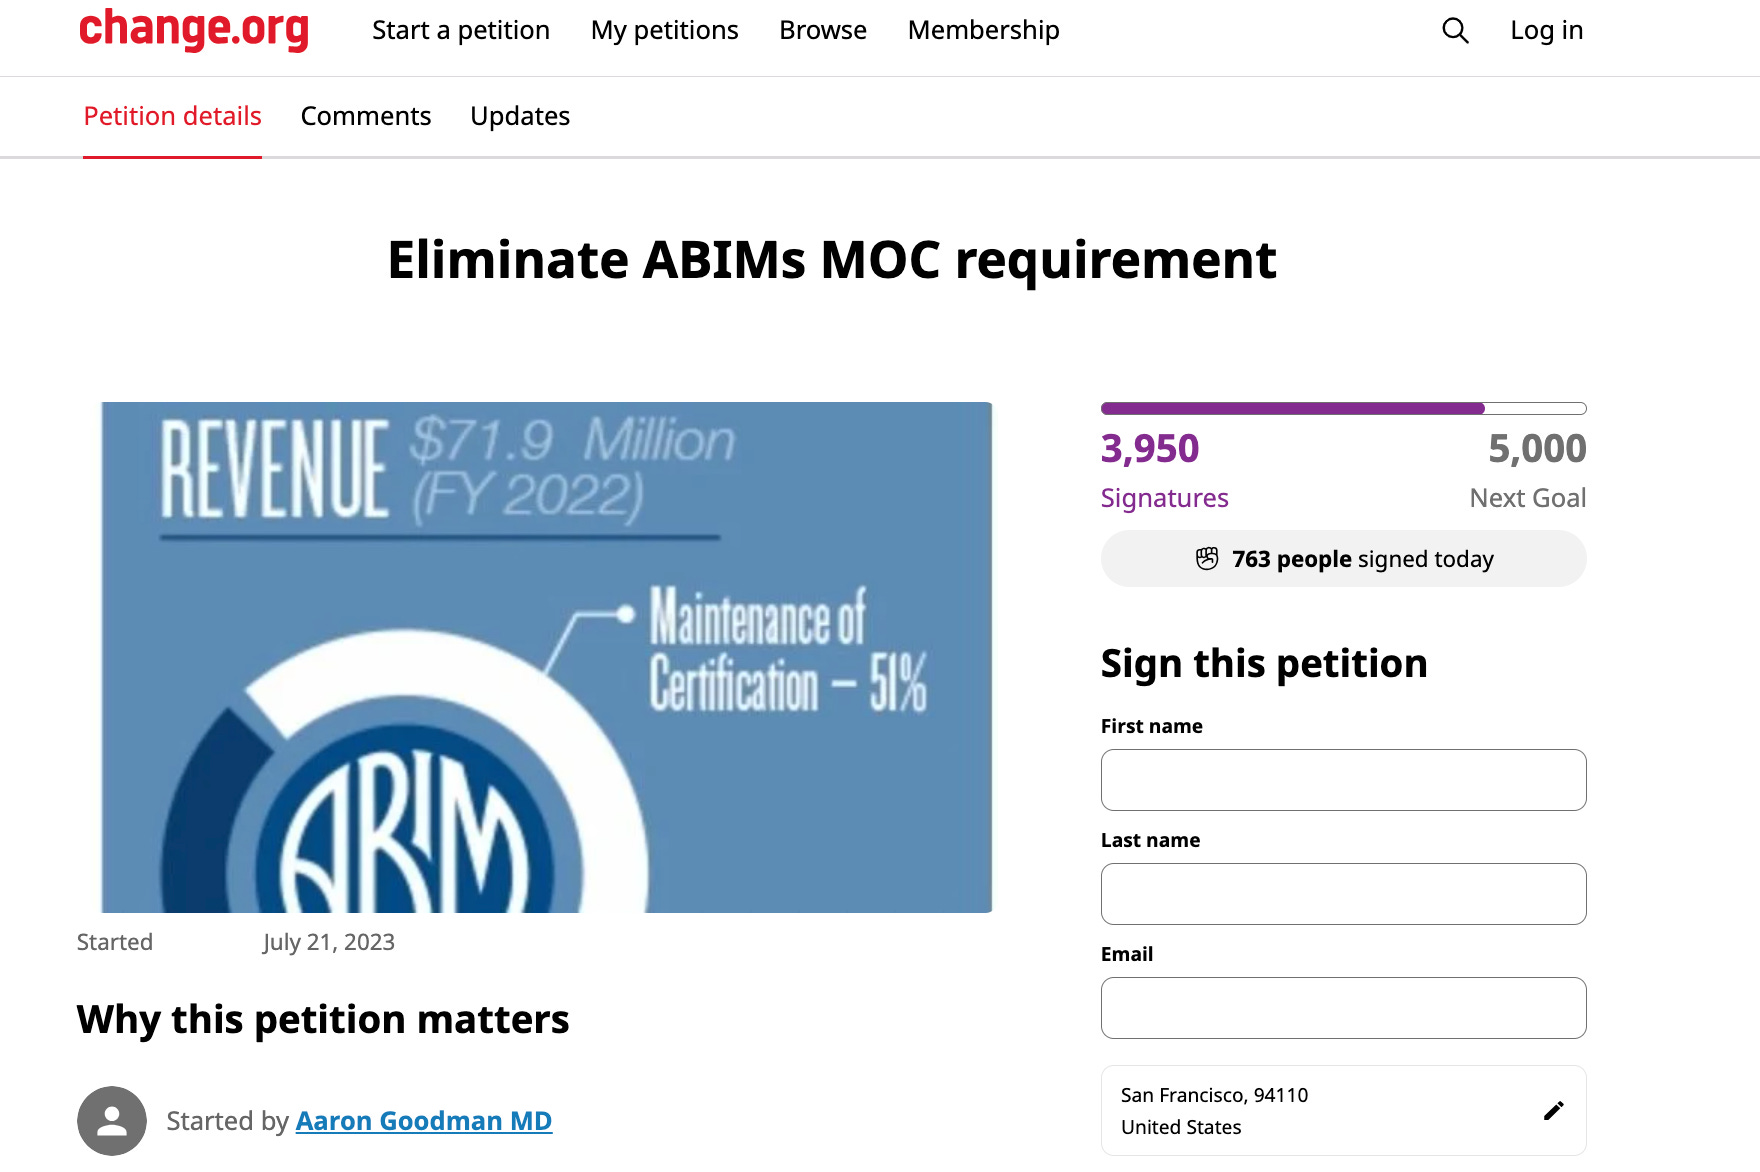Screen dimensions: 1760x1172
Task: Click the 763 people signed today badge
Action: 1343,559
